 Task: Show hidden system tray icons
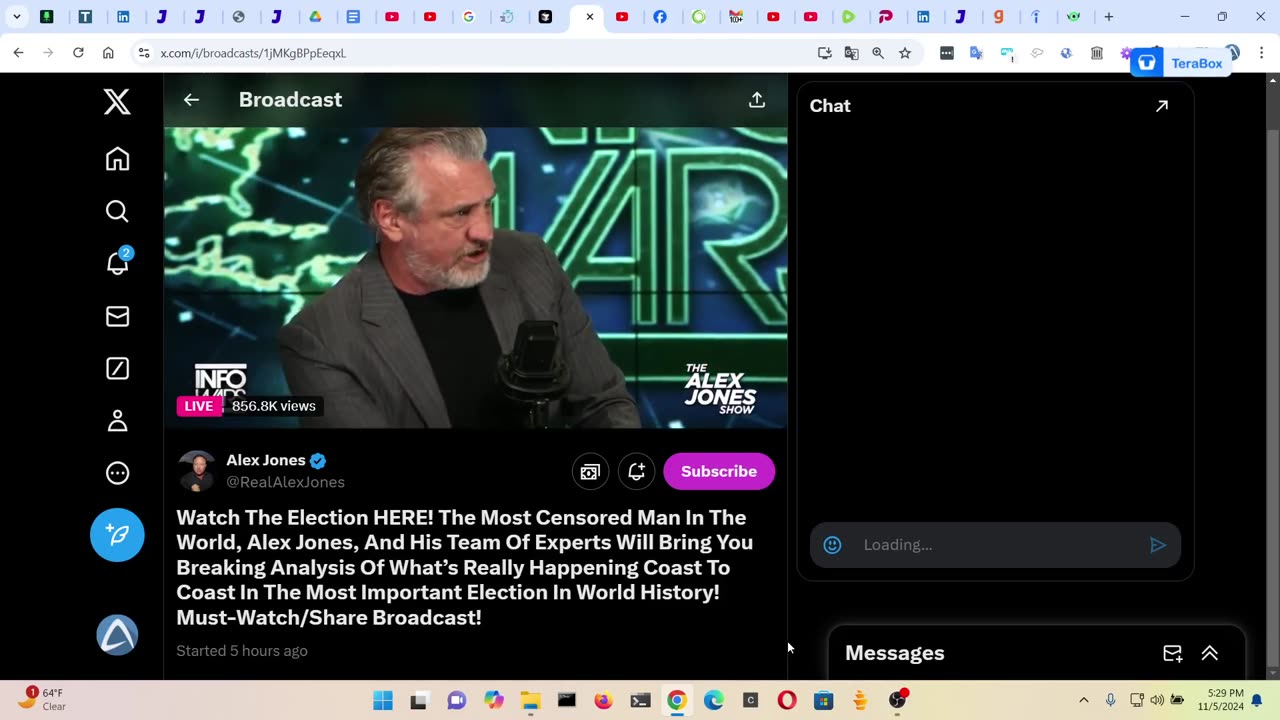coord(1083,700)
